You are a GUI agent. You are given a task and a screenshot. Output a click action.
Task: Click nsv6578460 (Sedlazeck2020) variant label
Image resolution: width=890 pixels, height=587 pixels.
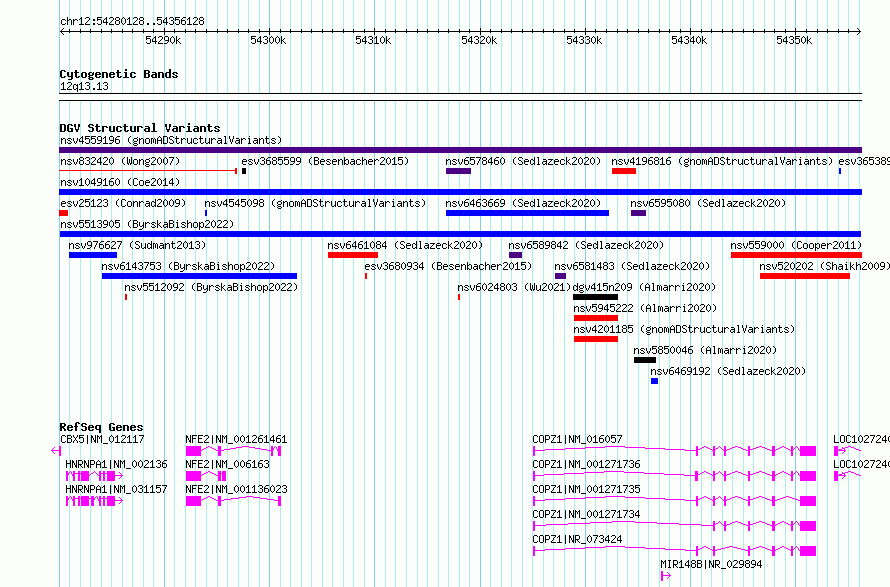click(523, 161)
